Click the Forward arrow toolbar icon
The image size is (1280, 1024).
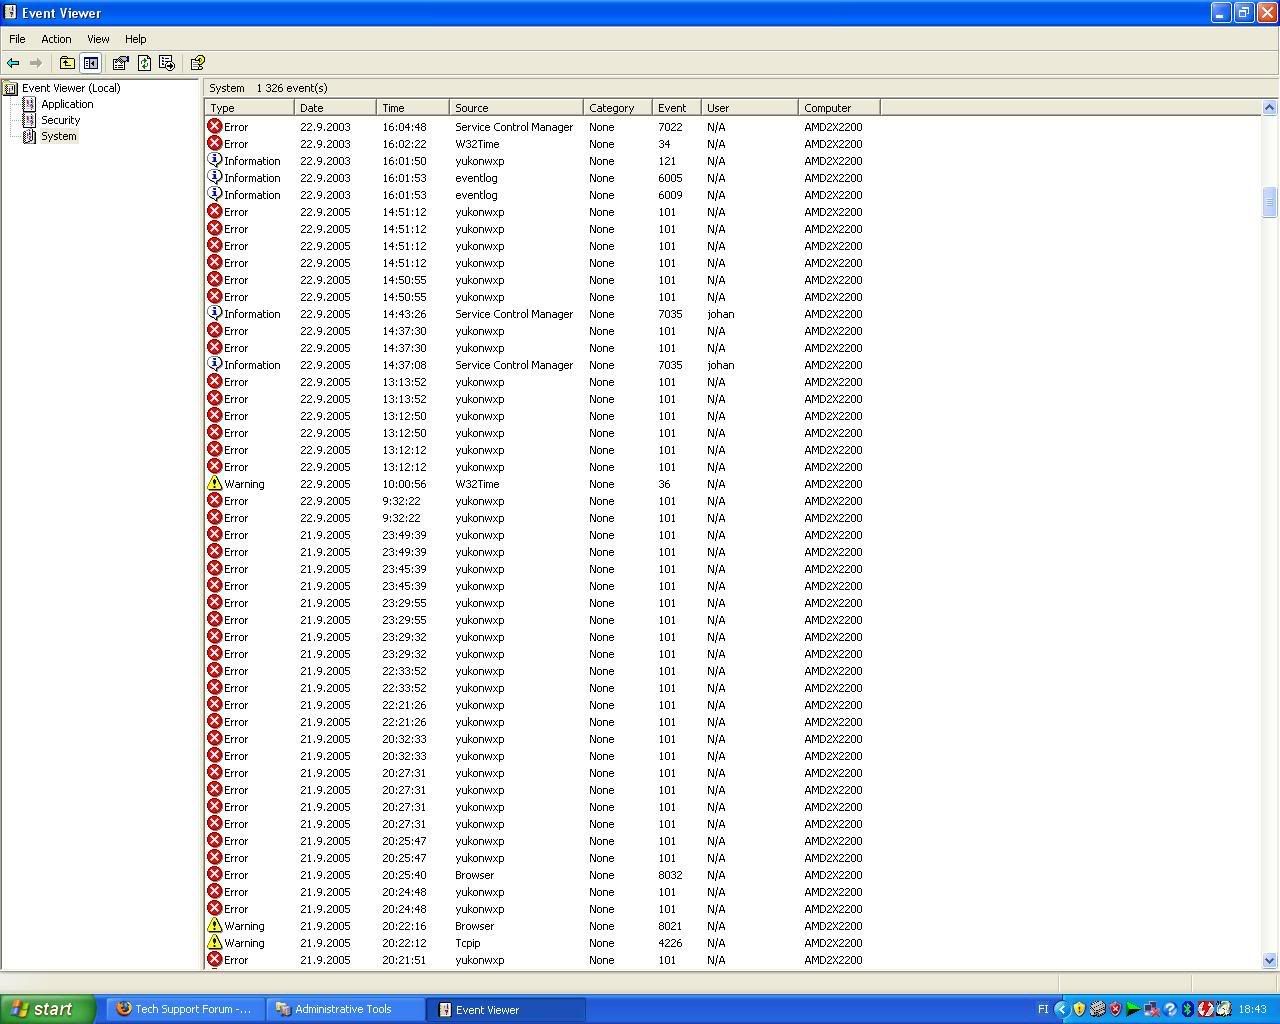pyautogui.click(x=36, y=63)
